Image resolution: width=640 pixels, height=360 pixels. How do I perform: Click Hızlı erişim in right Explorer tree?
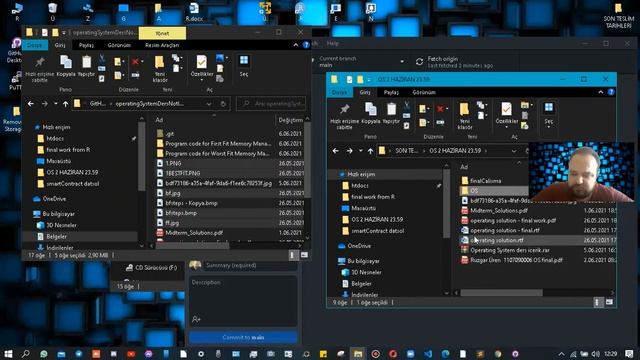pos(361,174)
